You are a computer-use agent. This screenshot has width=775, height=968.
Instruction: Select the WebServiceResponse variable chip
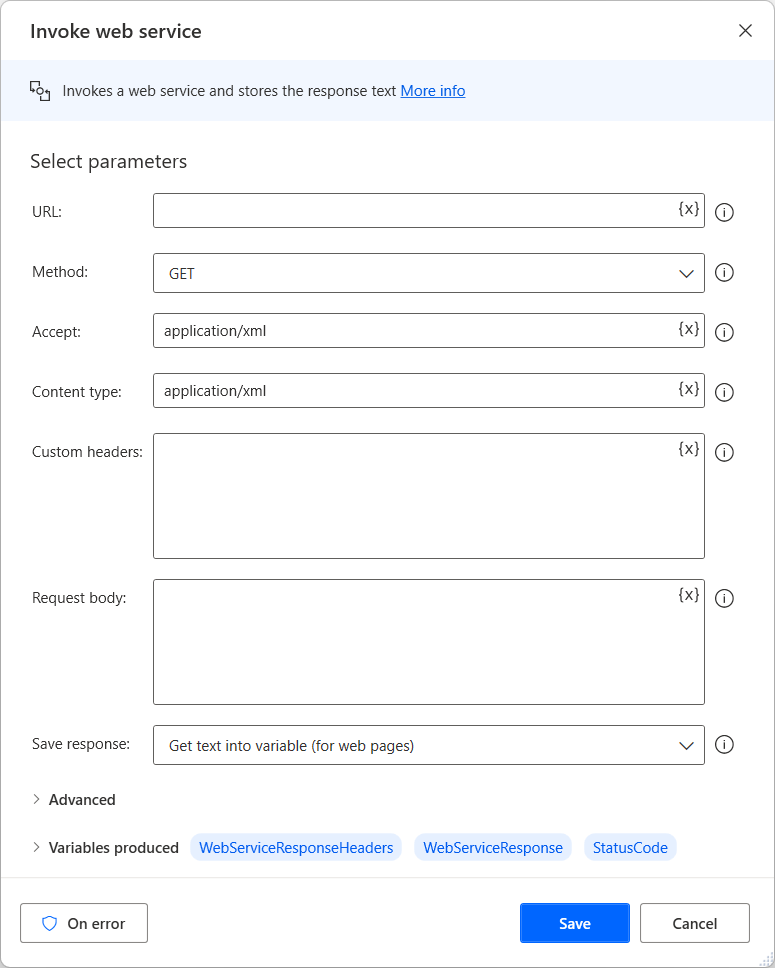point(492,847)
